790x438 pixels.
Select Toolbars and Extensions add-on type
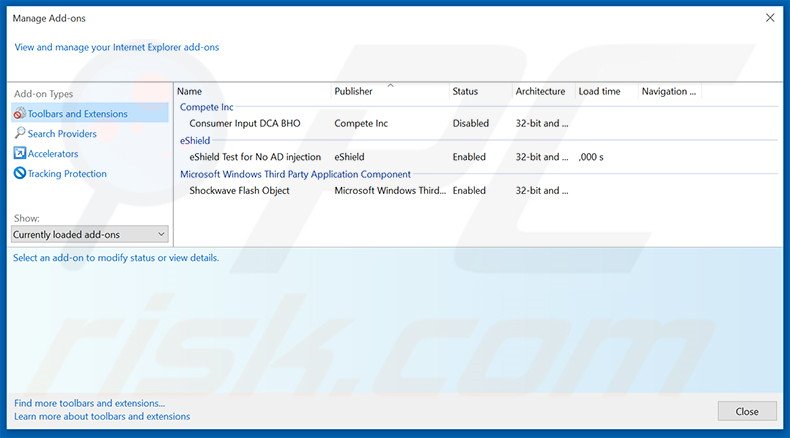(x=90, y=113)
